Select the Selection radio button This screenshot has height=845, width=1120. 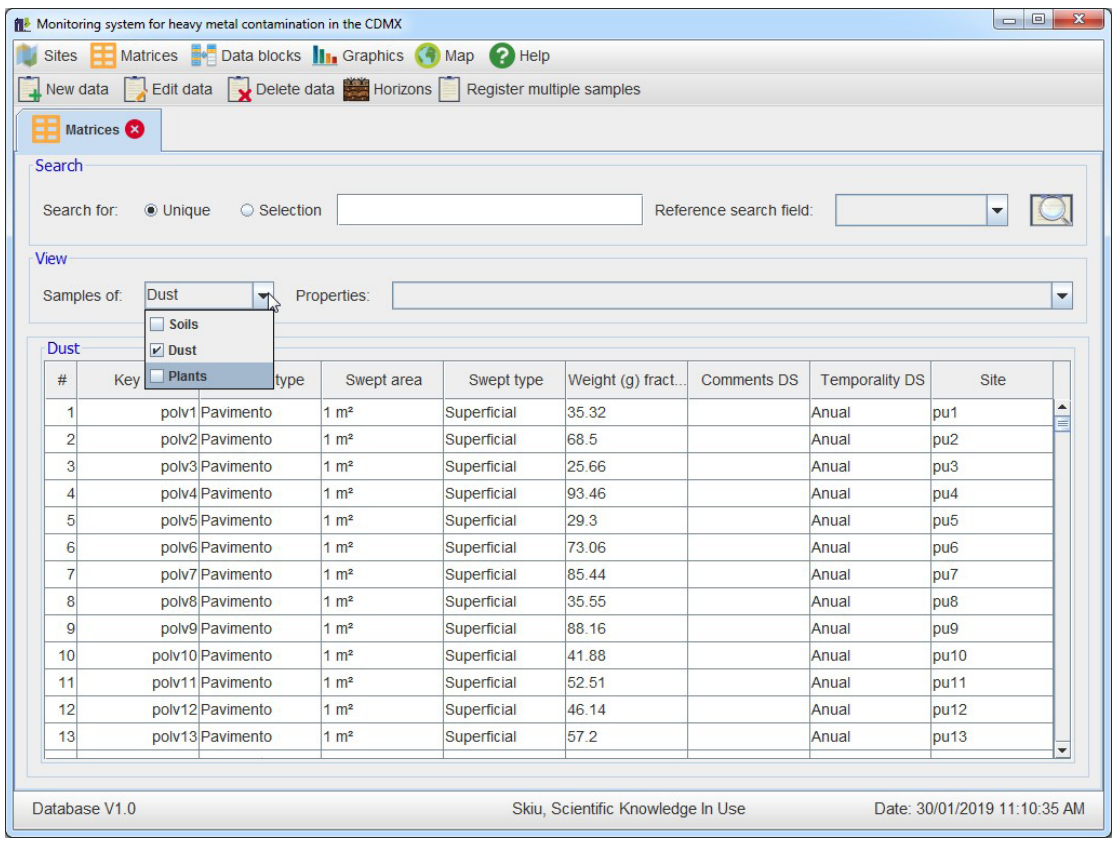[x=247, y=211]
